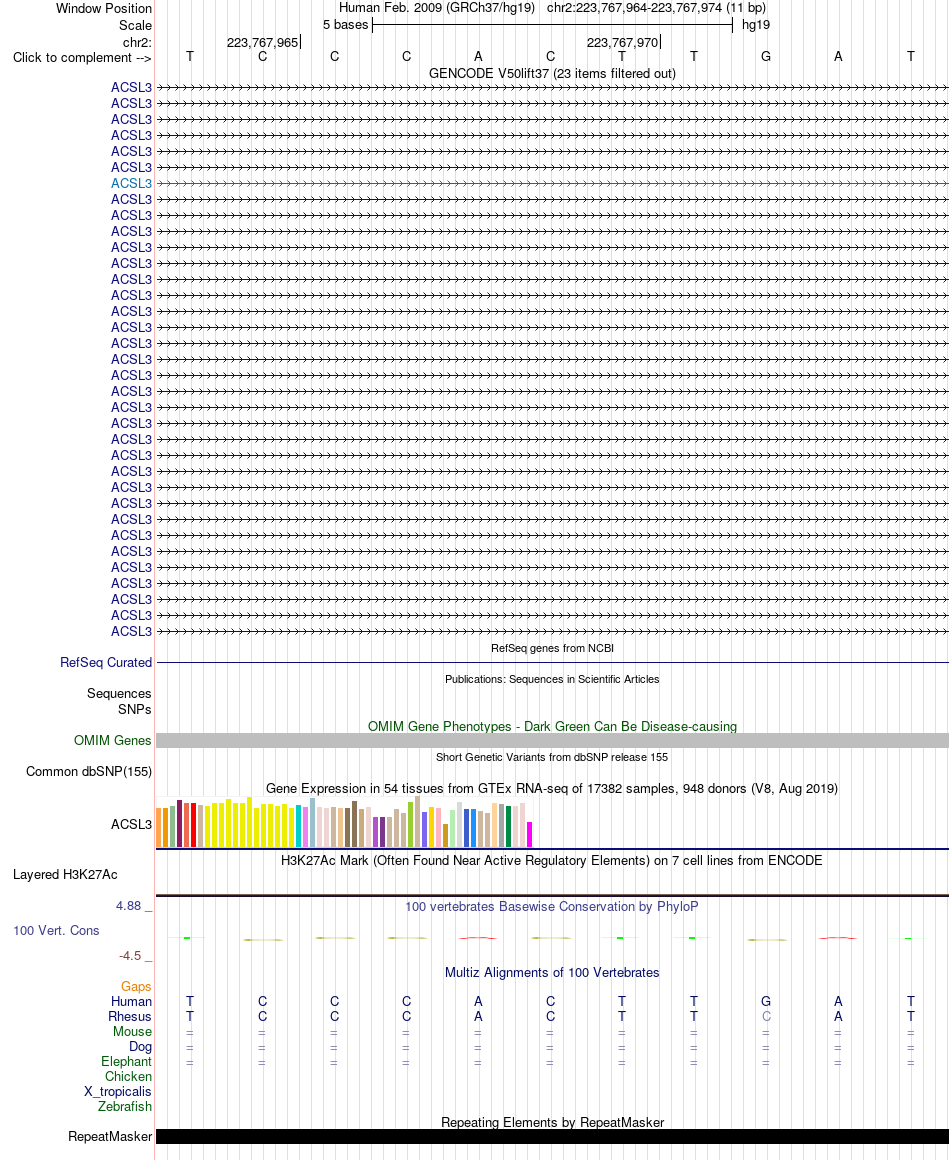Screen dimensions: 950x1160
Task: Open the H3K27Ac Mark ENCODE track title
Action: [x=552, y=860]
